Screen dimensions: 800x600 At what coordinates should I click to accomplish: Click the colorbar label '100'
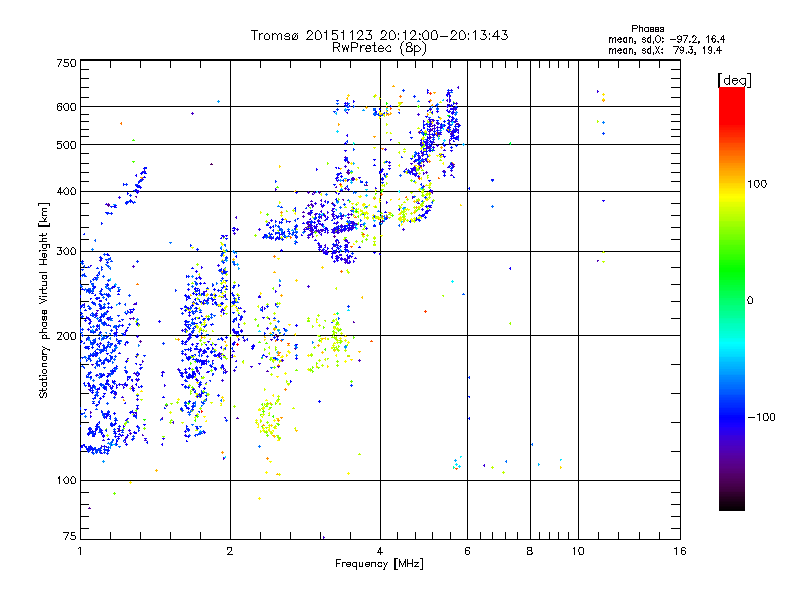(x=757, y=184)
